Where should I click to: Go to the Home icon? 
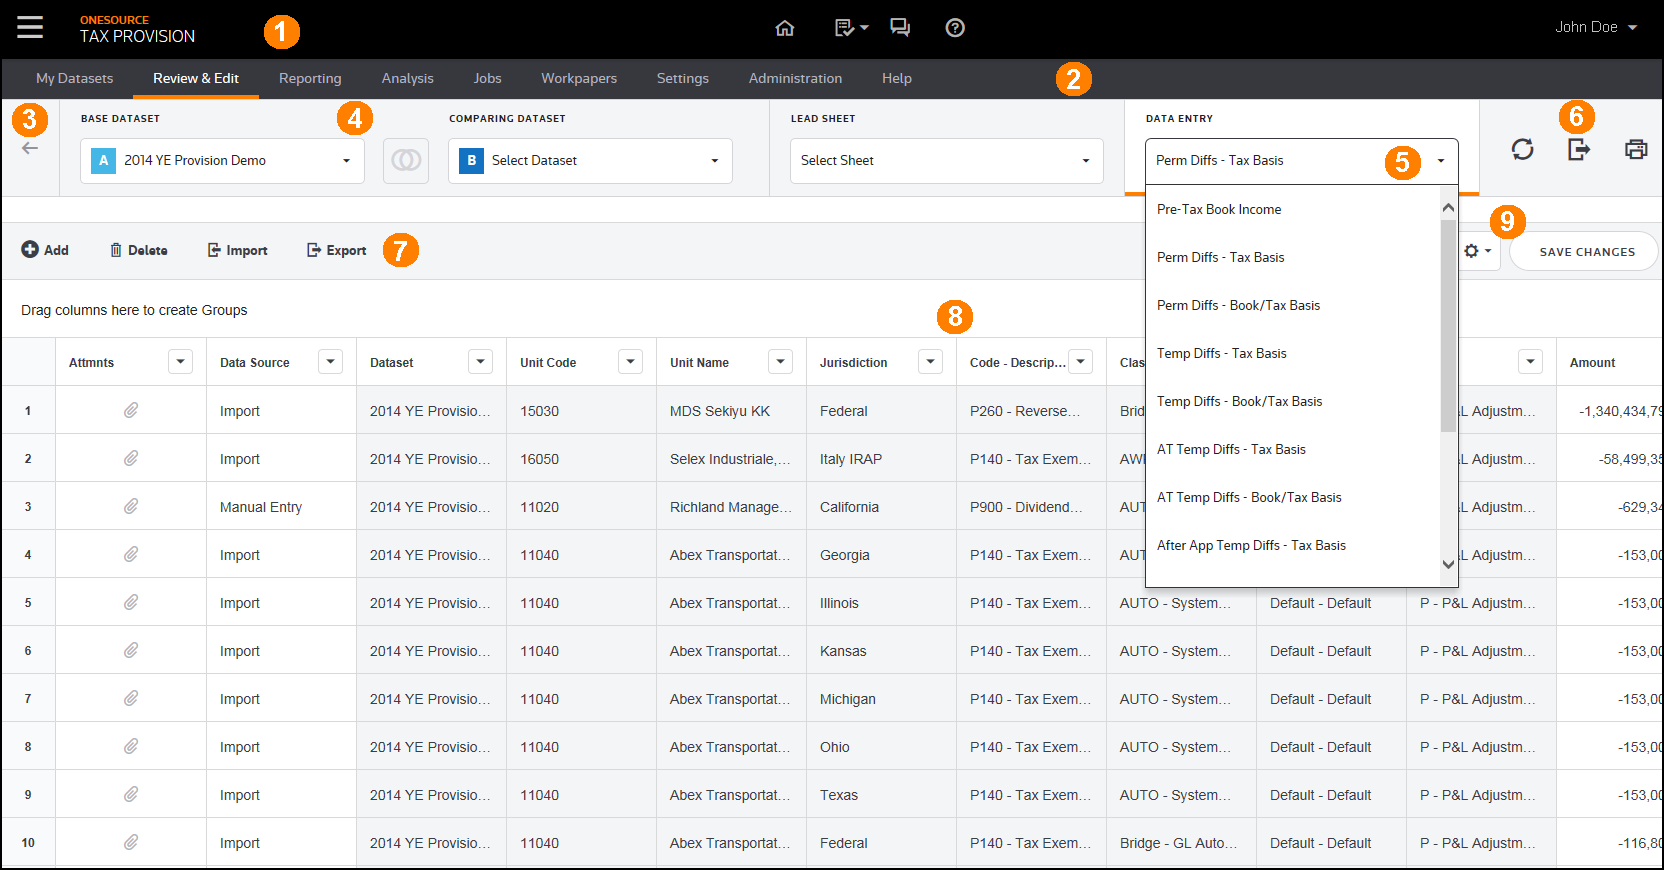785,28
